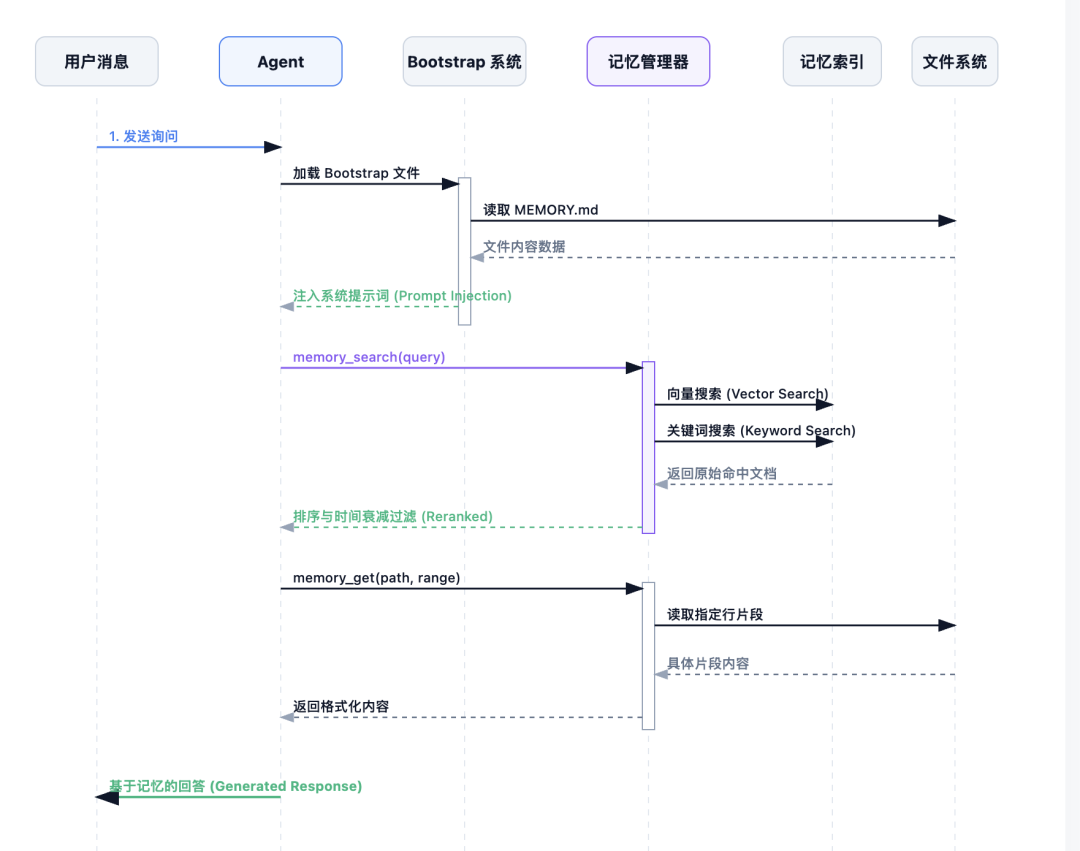The image size is (1080, 851).
Task: Select the 用户消息 actor box
Action: (96, 61)
